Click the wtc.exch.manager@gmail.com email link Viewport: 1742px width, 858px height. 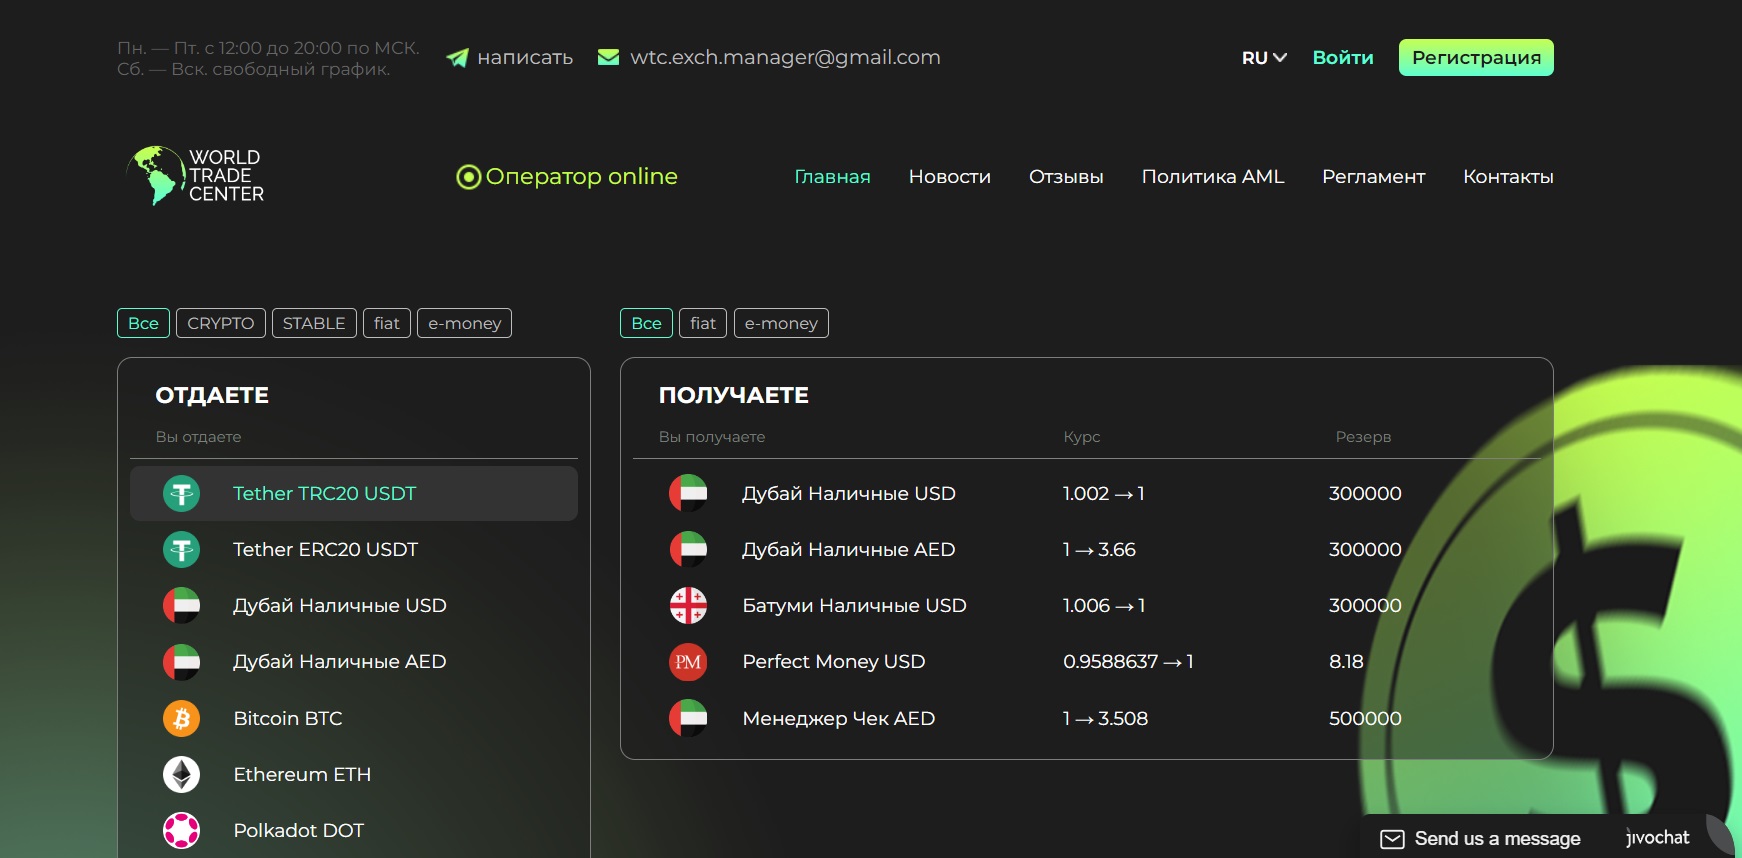[x=785, y=58]
